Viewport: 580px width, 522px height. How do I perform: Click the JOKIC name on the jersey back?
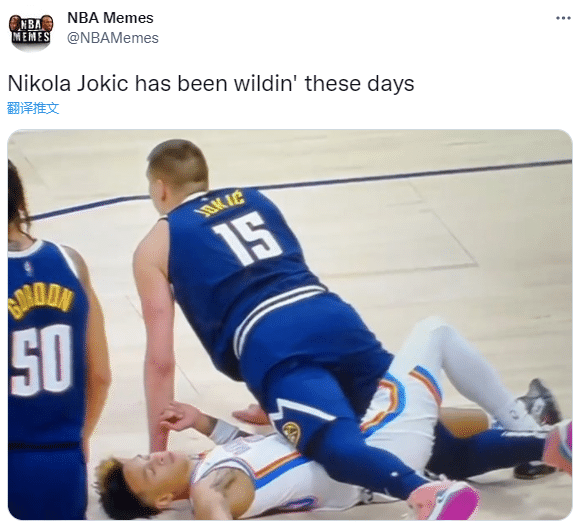(220, 203)
